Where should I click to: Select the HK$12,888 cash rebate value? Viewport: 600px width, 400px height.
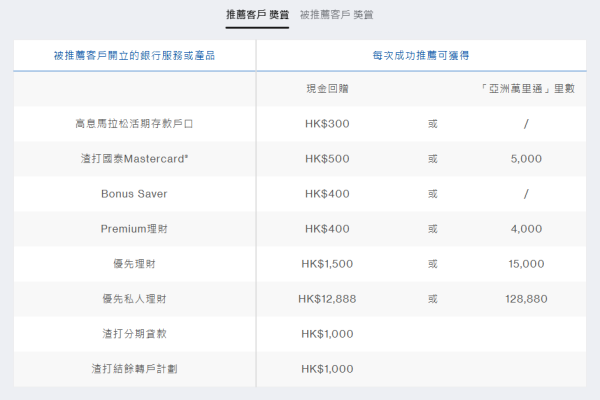tap(327, 299)
